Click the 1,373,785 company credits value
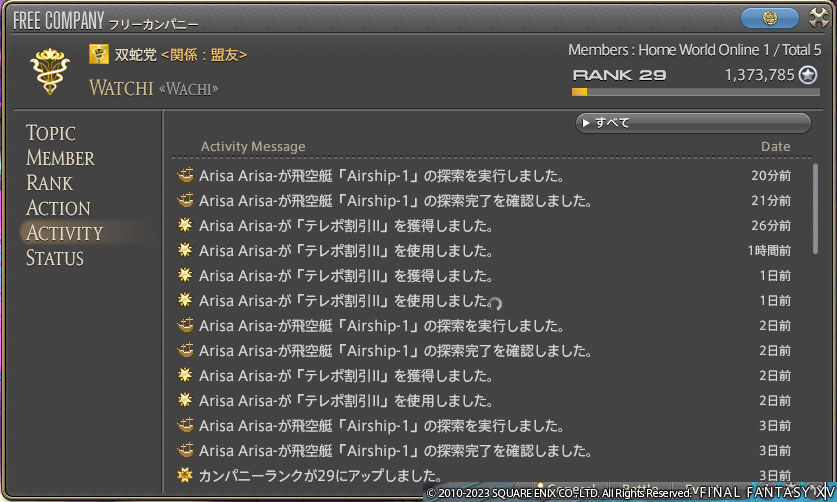Viewport: 837px width, 502px height. (x=760, y=75)
